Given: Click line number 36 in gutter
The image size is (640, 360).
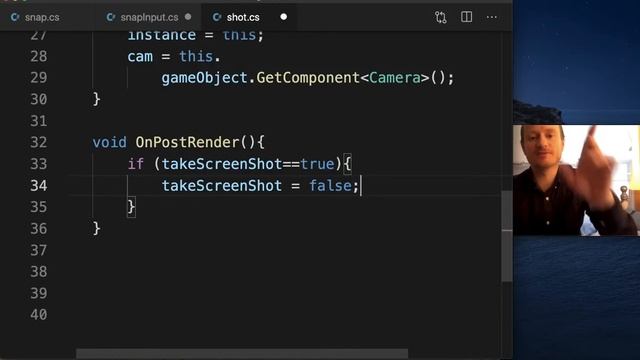Looking at the screenshot, I should point(39,229).
